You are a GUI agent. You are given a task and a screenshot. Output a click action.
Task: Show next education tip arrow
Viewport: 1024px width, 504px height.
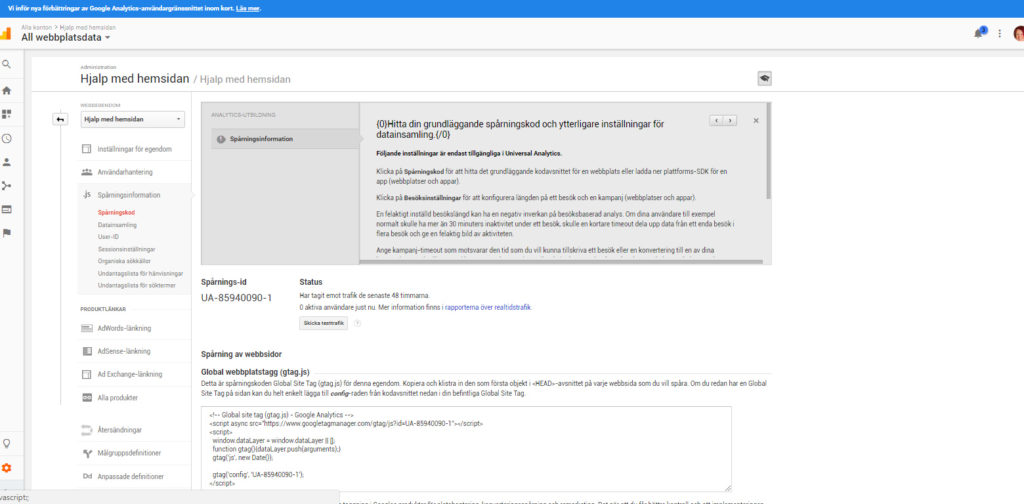click(730, 121)
